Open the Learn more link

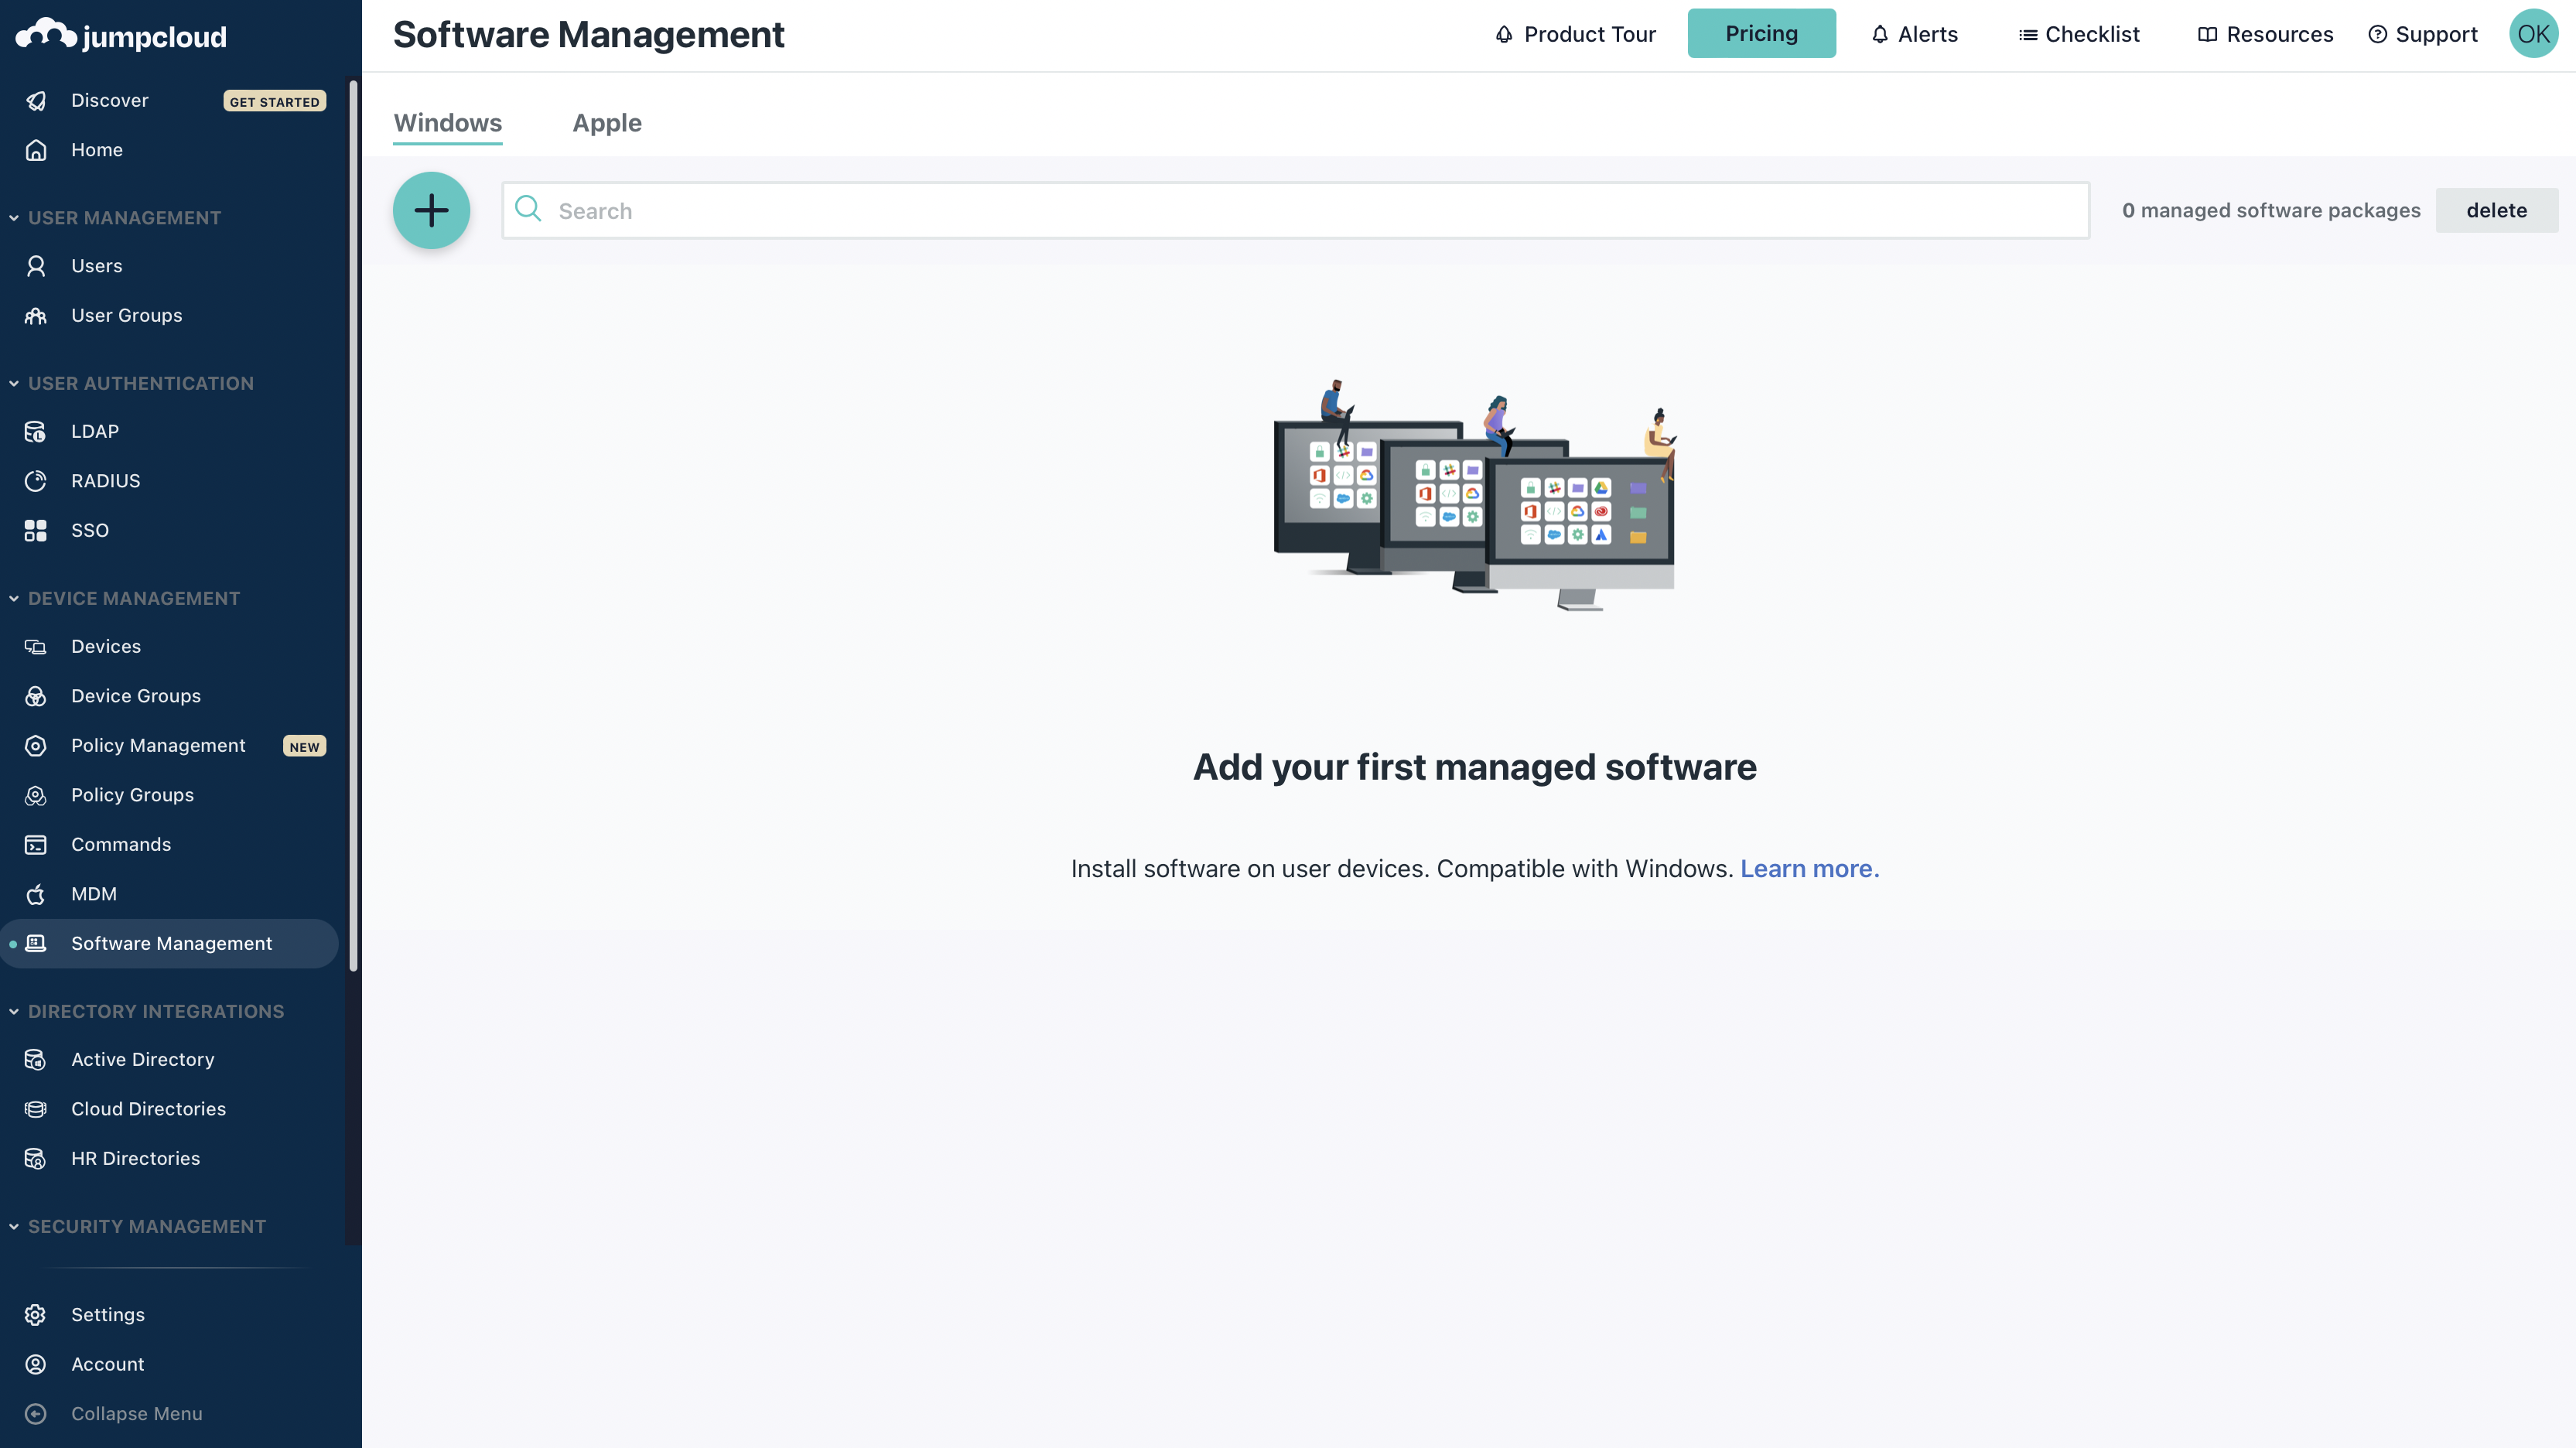[1809, 868]
